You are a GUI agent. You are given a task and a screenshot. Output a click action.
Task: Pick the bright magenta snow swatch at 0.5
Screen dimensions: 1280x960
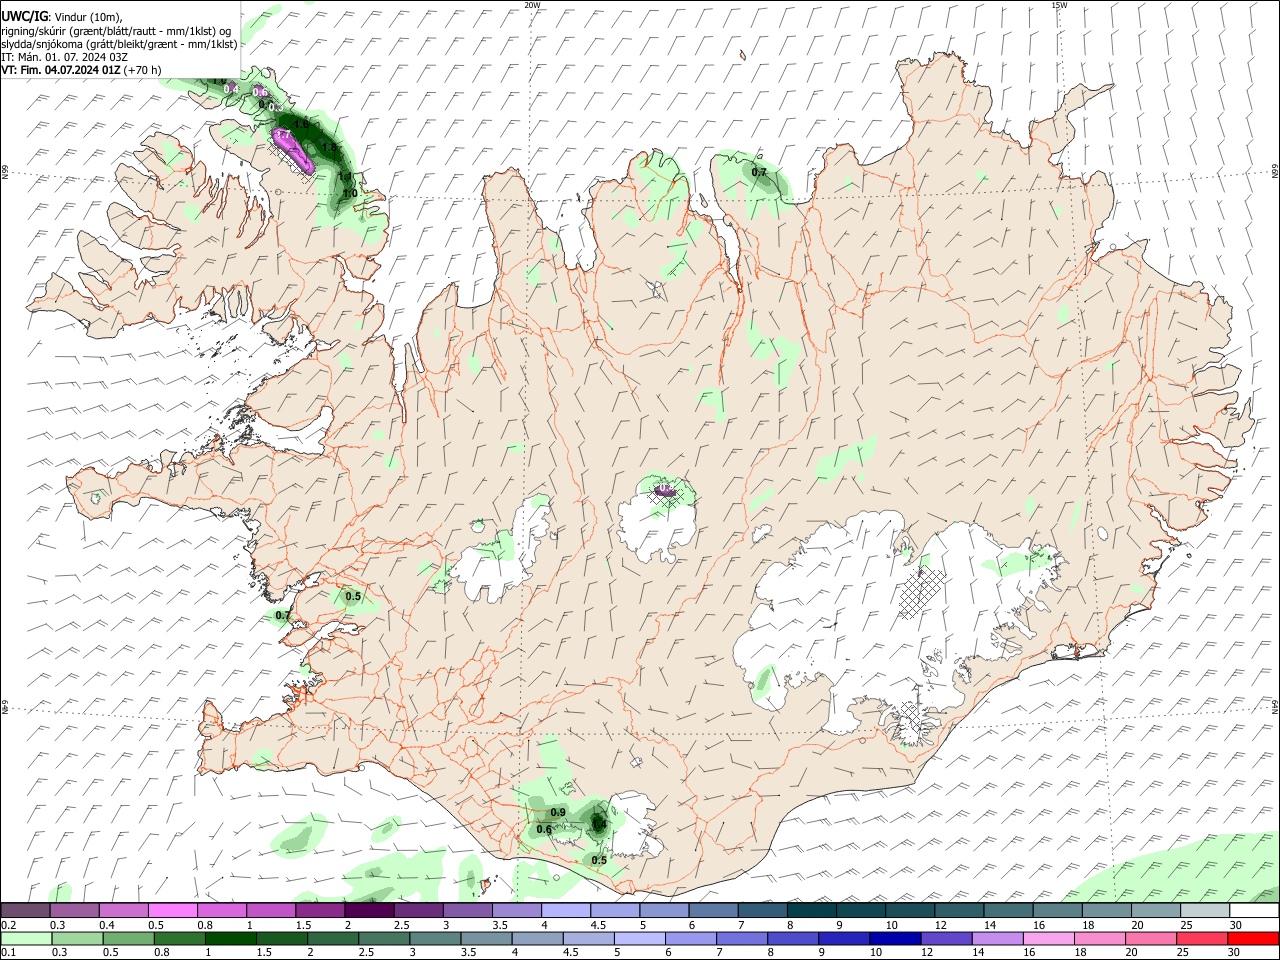coord(172,911)
